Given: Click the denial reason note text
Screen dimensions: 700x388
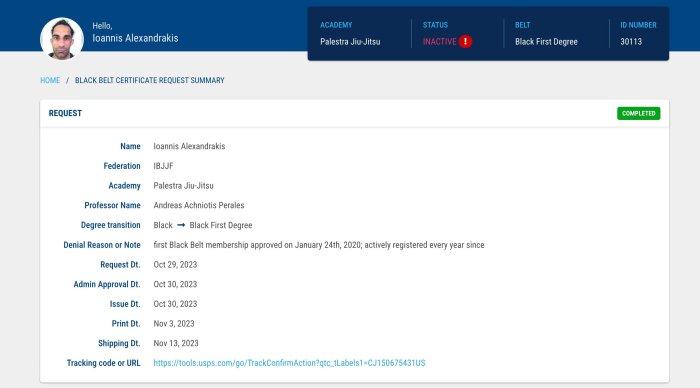Looking at the screenshot, I should (319, 245).
